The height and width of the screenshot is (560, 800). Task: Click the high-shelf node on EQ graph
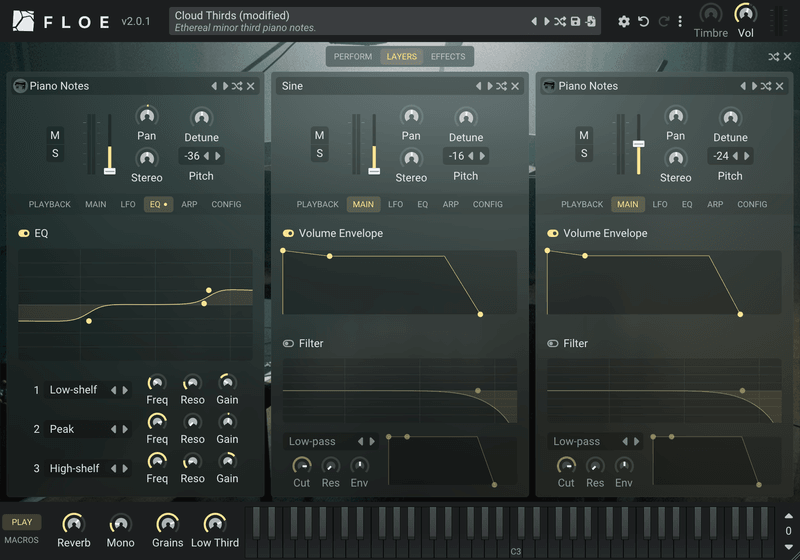pos(209,290)
